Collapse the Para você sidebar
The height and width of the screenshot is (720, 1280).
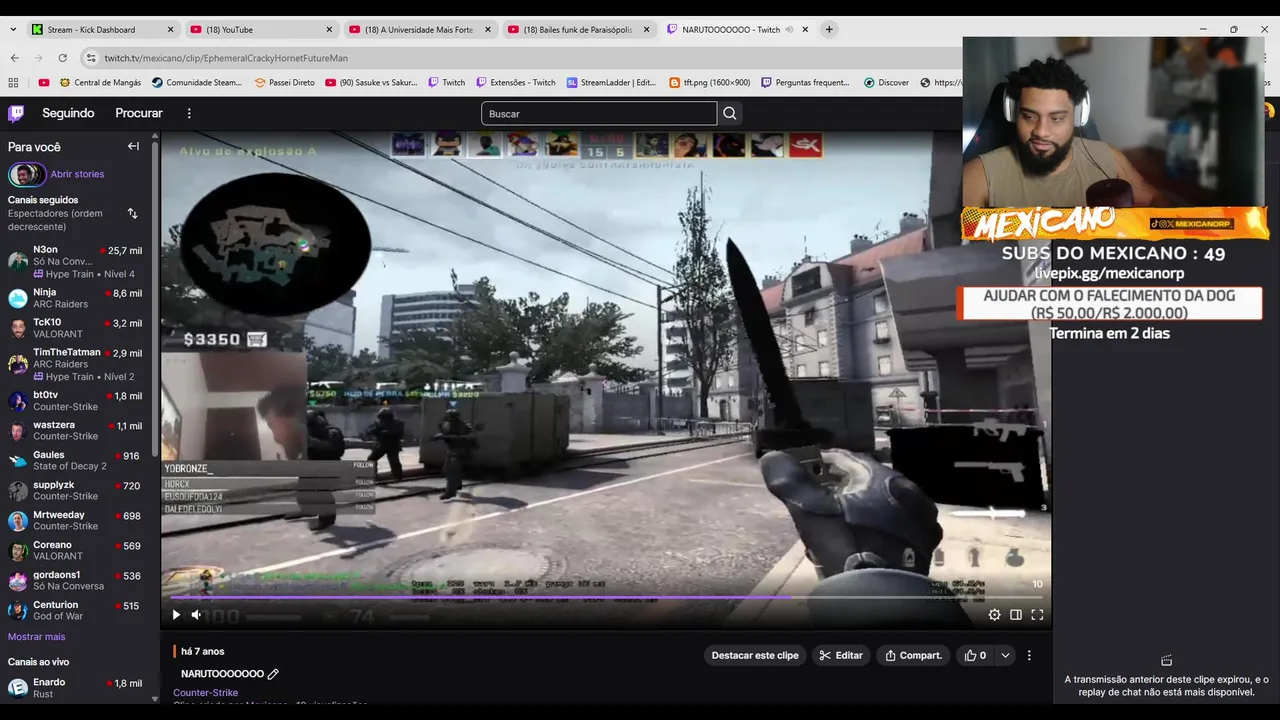coord(133,146)
